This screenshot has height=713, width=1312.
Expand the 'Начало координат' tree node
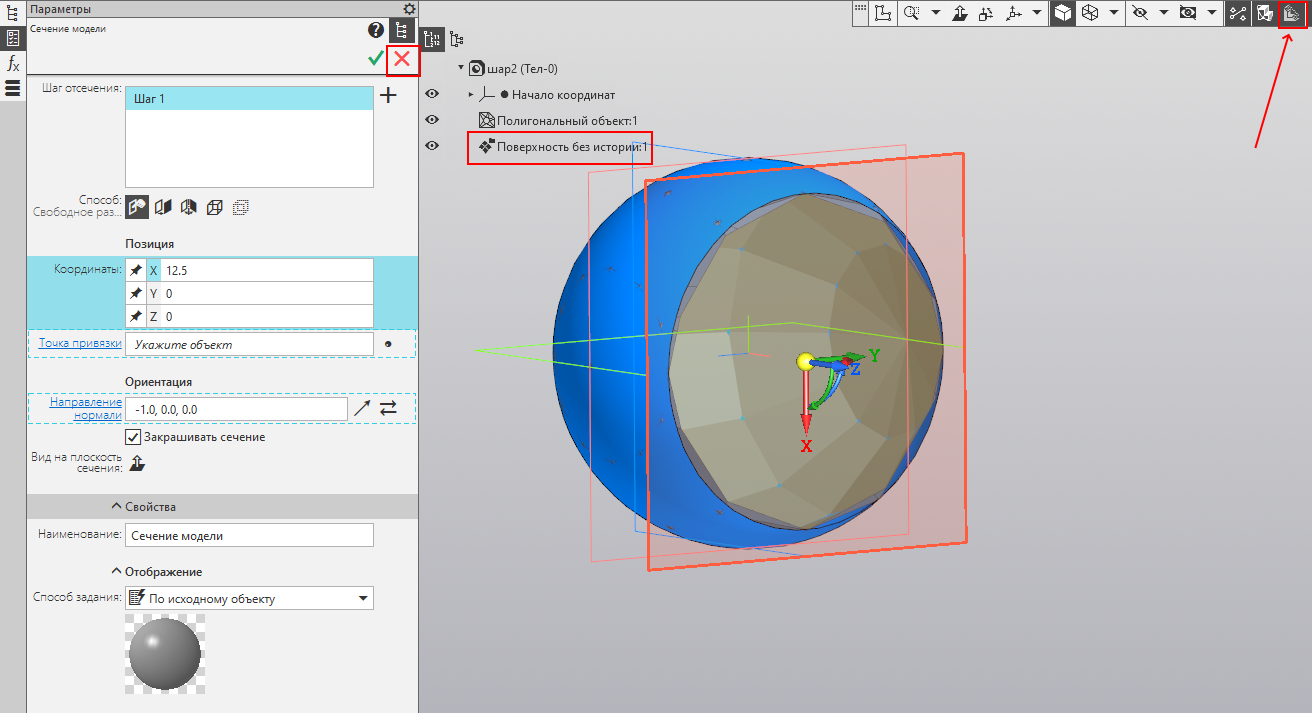pyautogui.click(x=471, y=94)
